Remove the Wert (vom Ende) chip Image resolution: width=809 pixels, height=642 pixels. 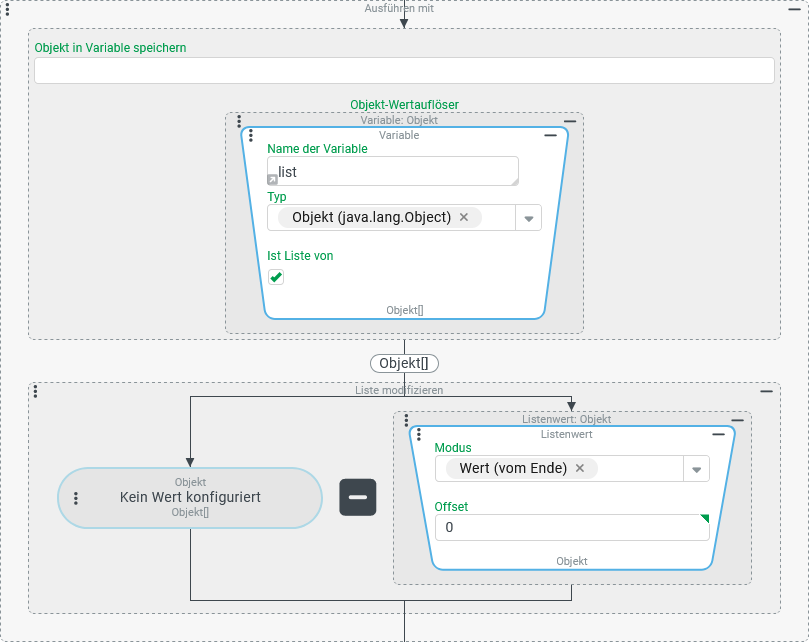click(579, 468)
